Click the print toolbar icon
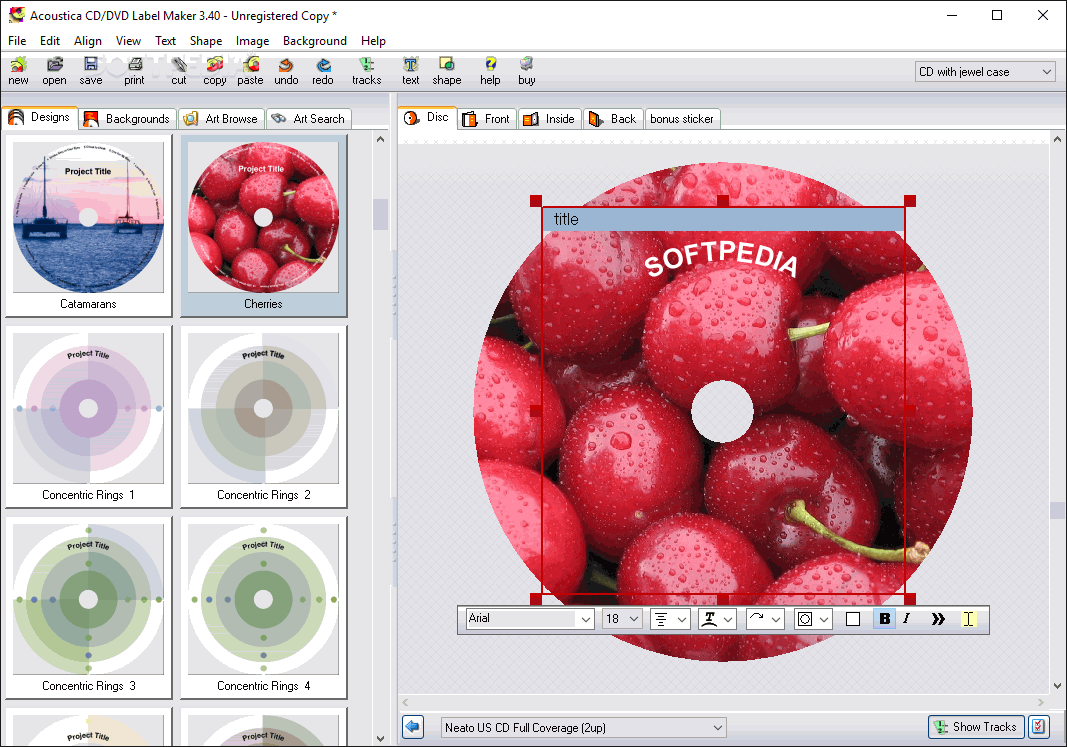 coord(134,71)
